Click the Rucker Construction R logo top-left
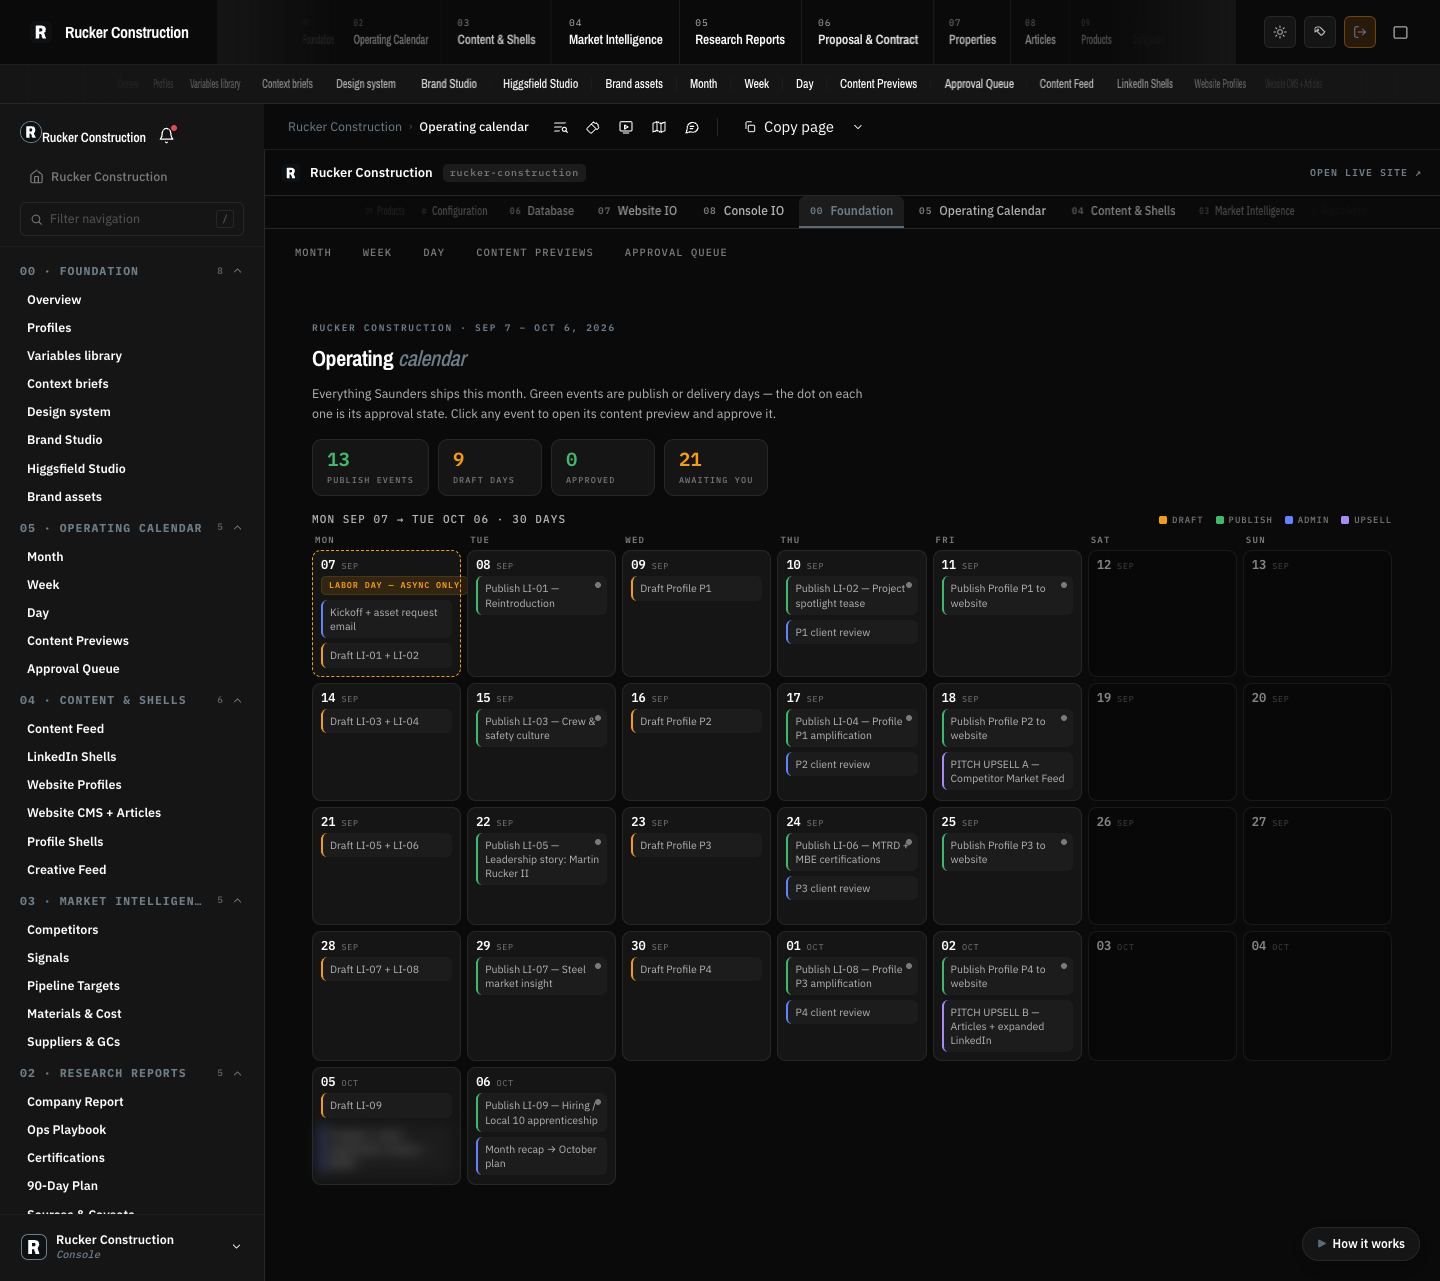The height and width of the screenshot is (1281, 1440). tap(41, 32)
